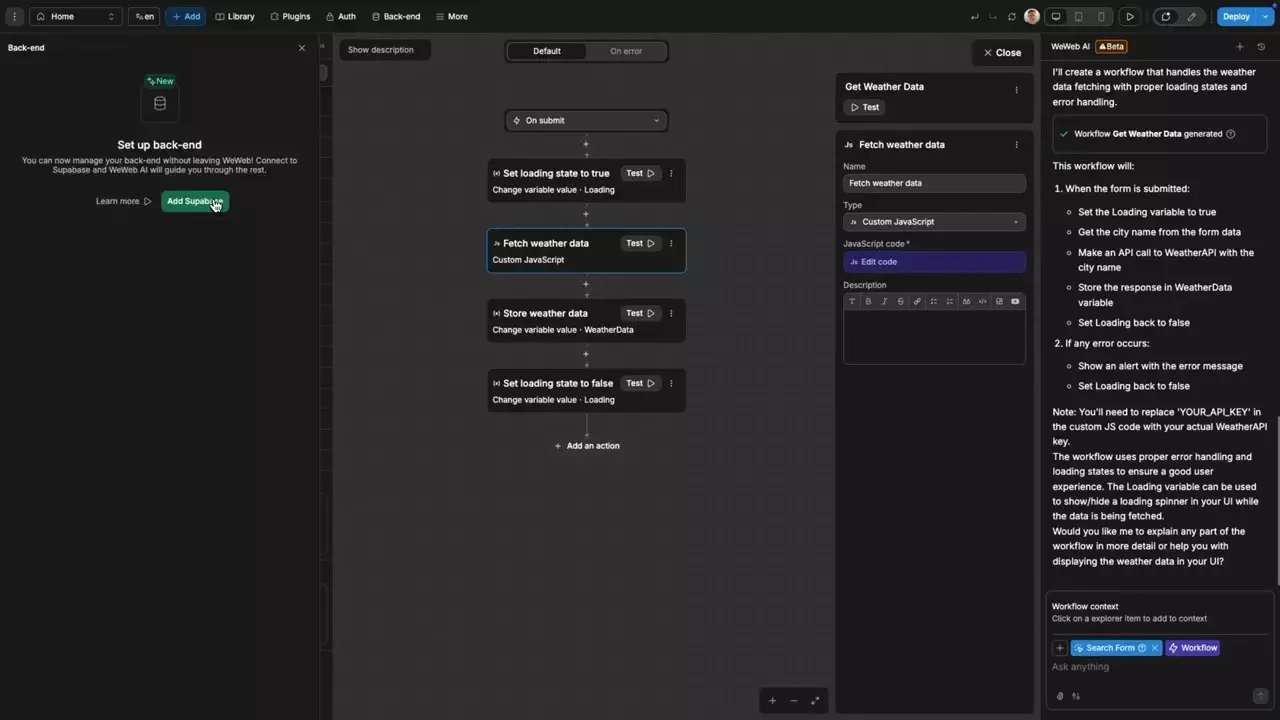The image size is (1280, 720).
Task: Open the Custom JavaScript type dropdown
Action: (934, 221)
